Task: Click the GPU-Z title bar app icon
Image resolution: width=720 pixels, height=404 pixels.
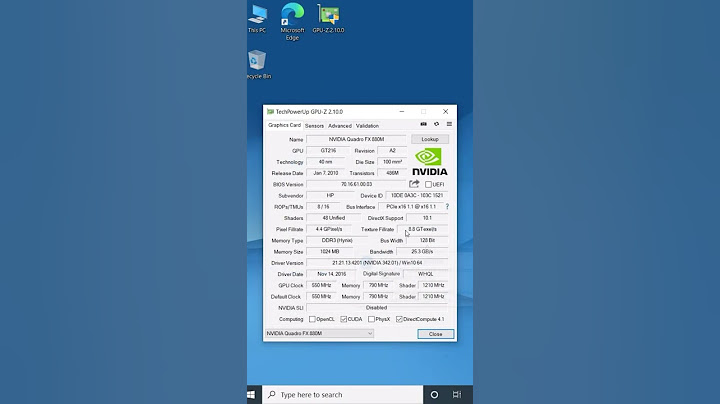Action: (270, 112)
